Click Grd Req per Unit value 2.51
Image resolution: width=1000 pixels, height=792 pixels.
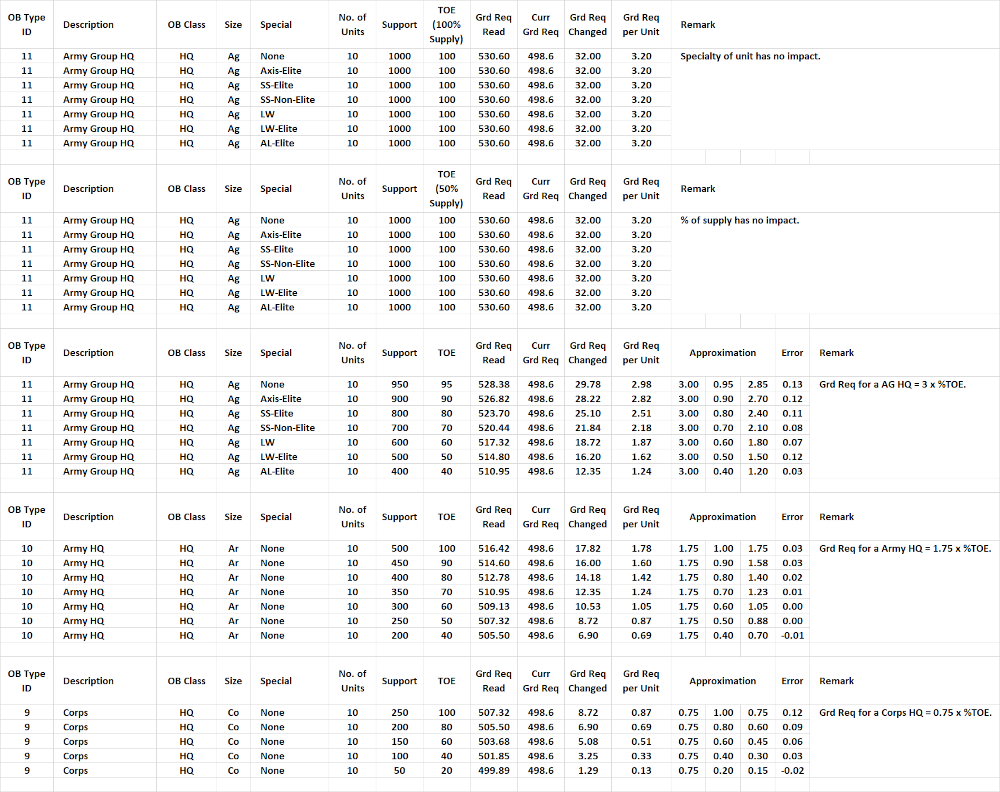point(641,413)
